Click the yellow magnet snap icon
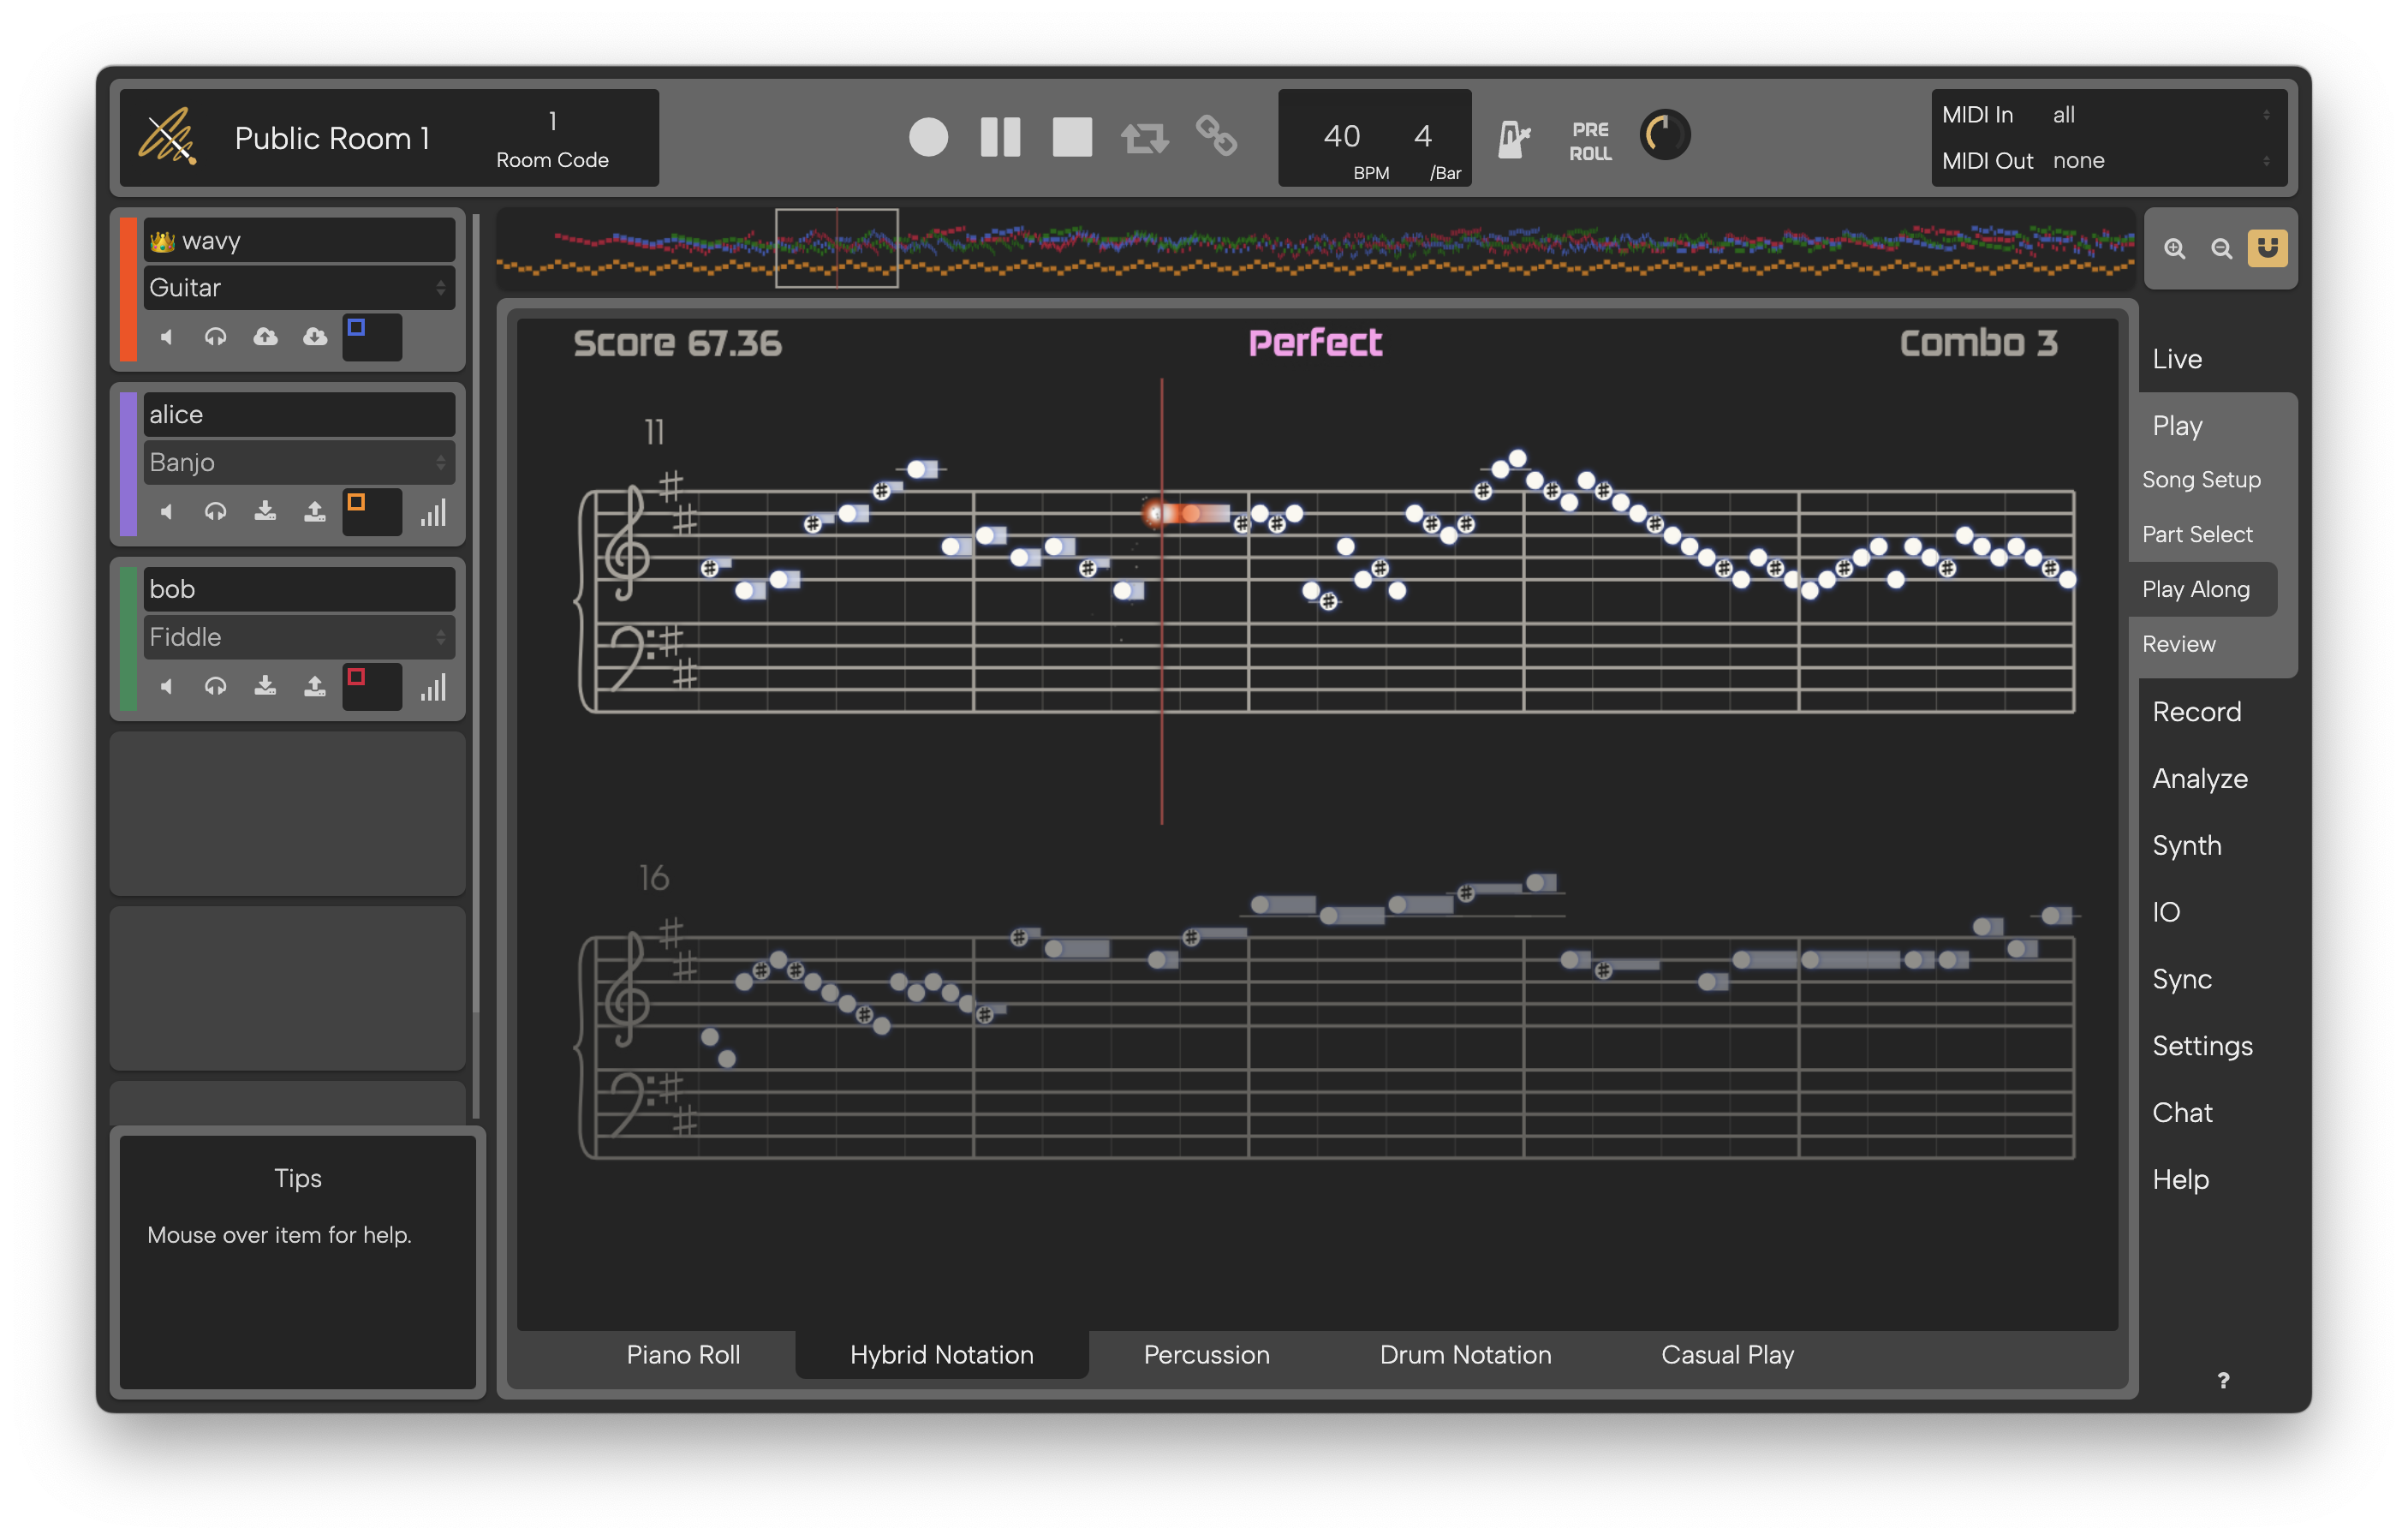 pos(2267,248)
